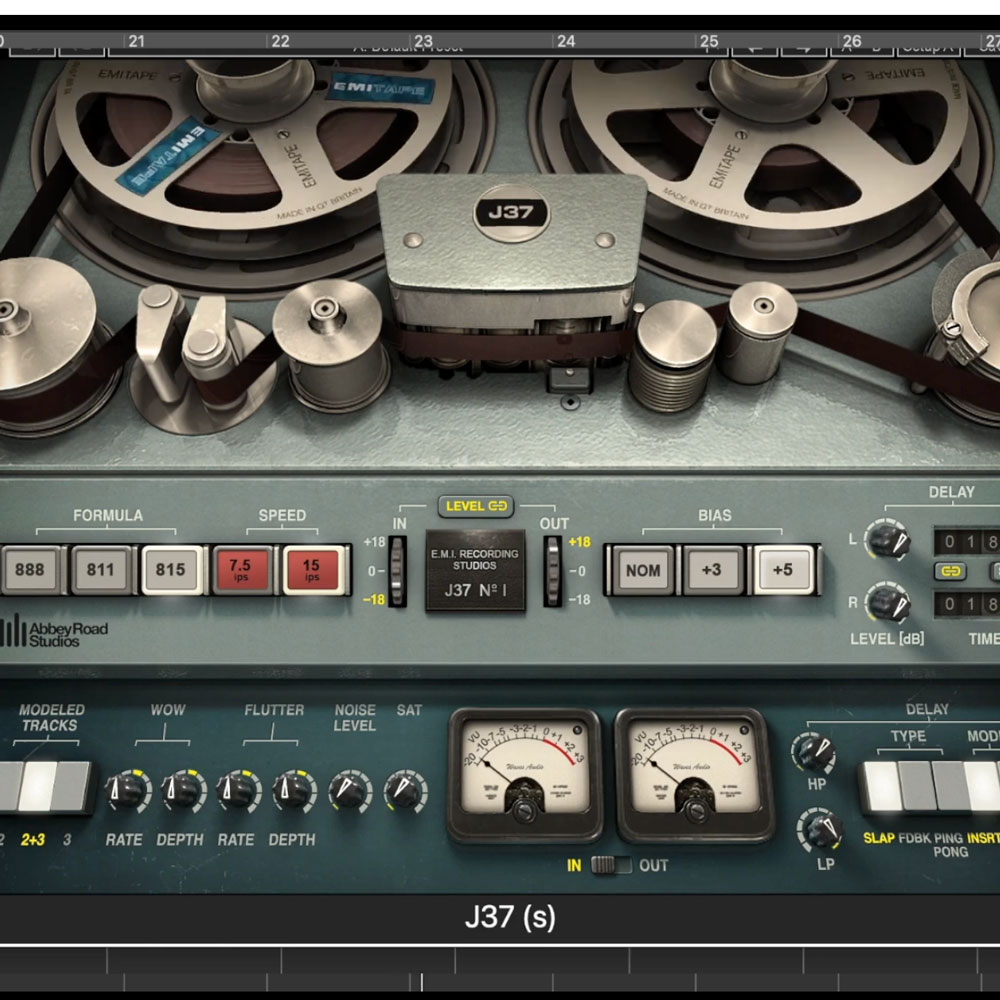Click the LP filter knob
Viewport: 1000px width, 1000px height.
(819, 830)
